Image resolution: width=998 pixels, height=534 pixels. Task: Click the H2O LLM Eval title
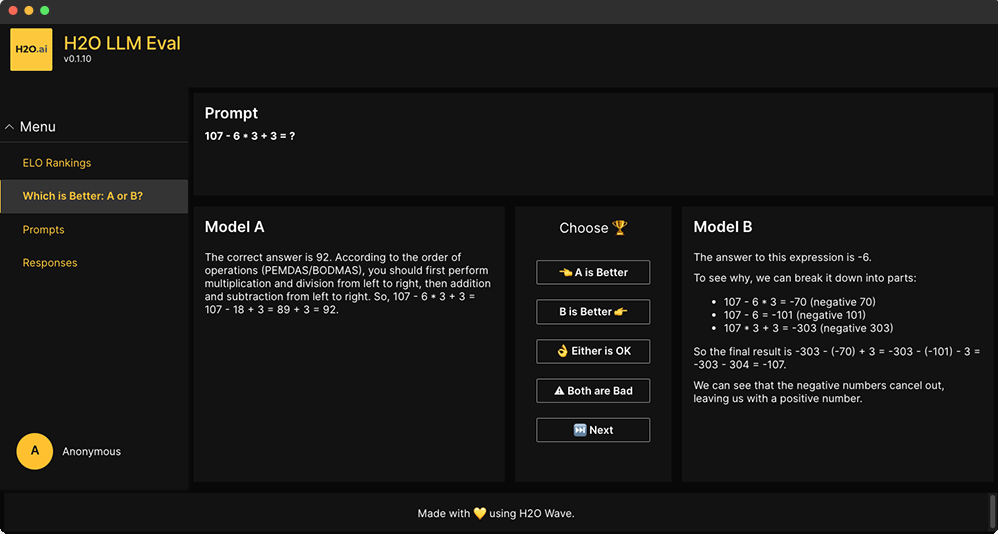pyautogui.click(x=122, y=43)
